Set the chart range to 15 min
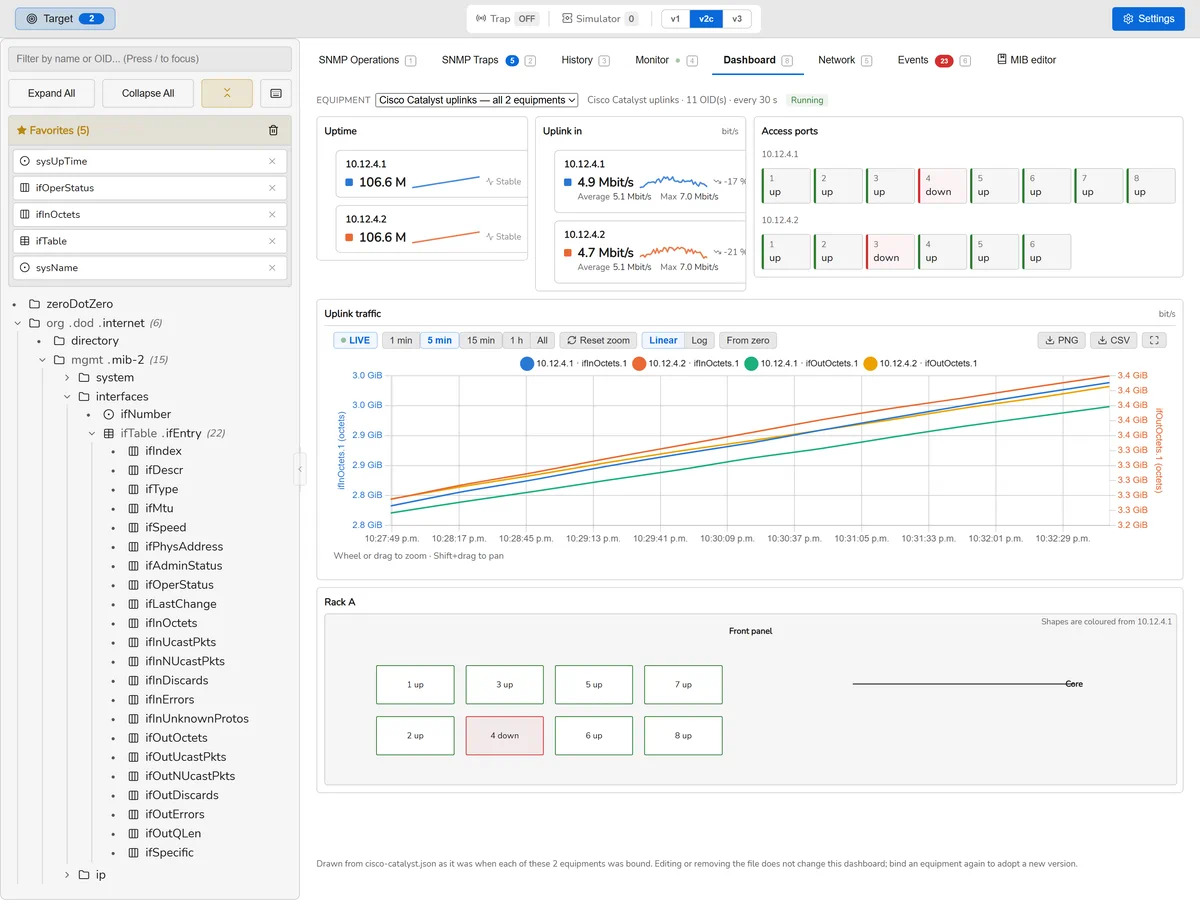Screen dimensions: 1200x900 click(x=481, y=340)
